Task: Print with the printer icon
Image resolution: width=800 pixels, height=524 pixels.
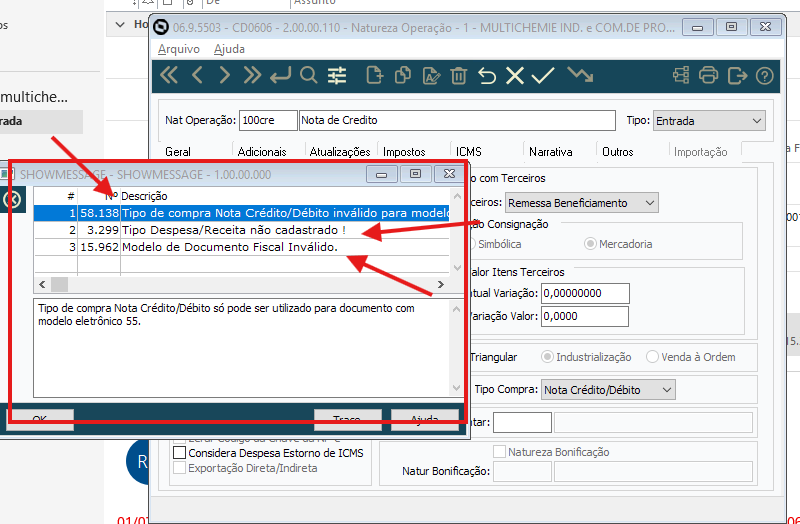Action: (708, 76)
